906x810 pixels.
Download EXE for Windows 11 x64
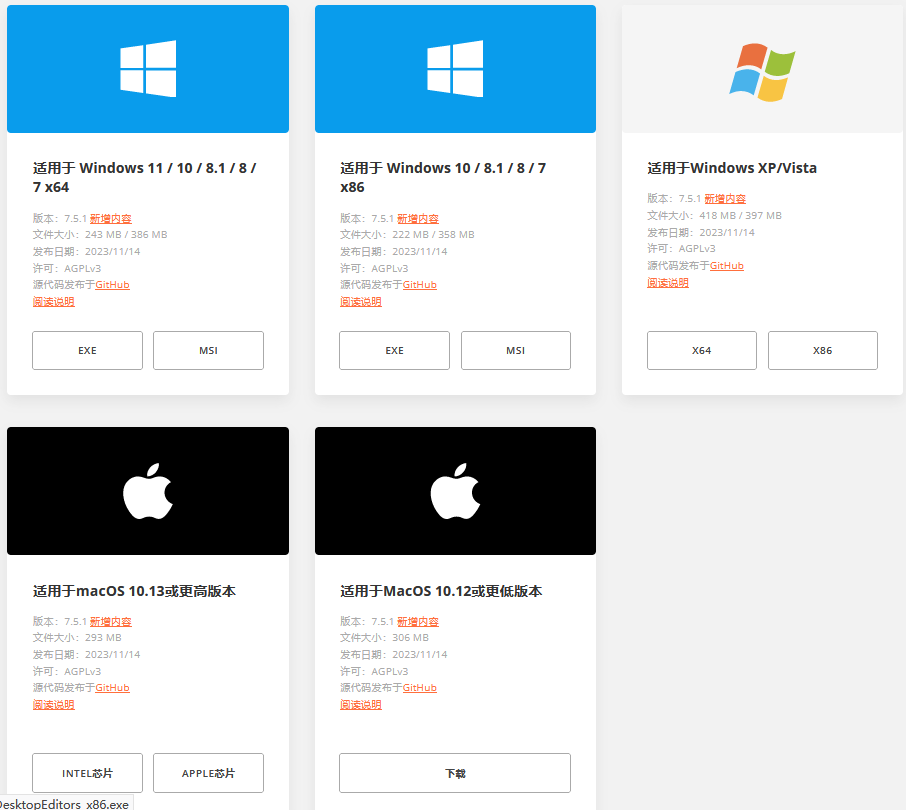click(x=87, y=351)
